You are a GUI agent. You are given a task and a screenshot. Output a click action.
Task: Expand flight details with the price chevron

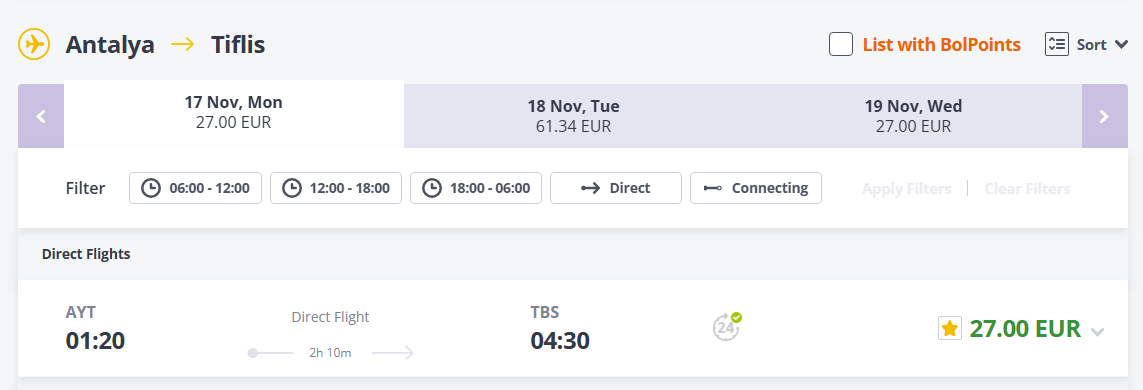1097,332
